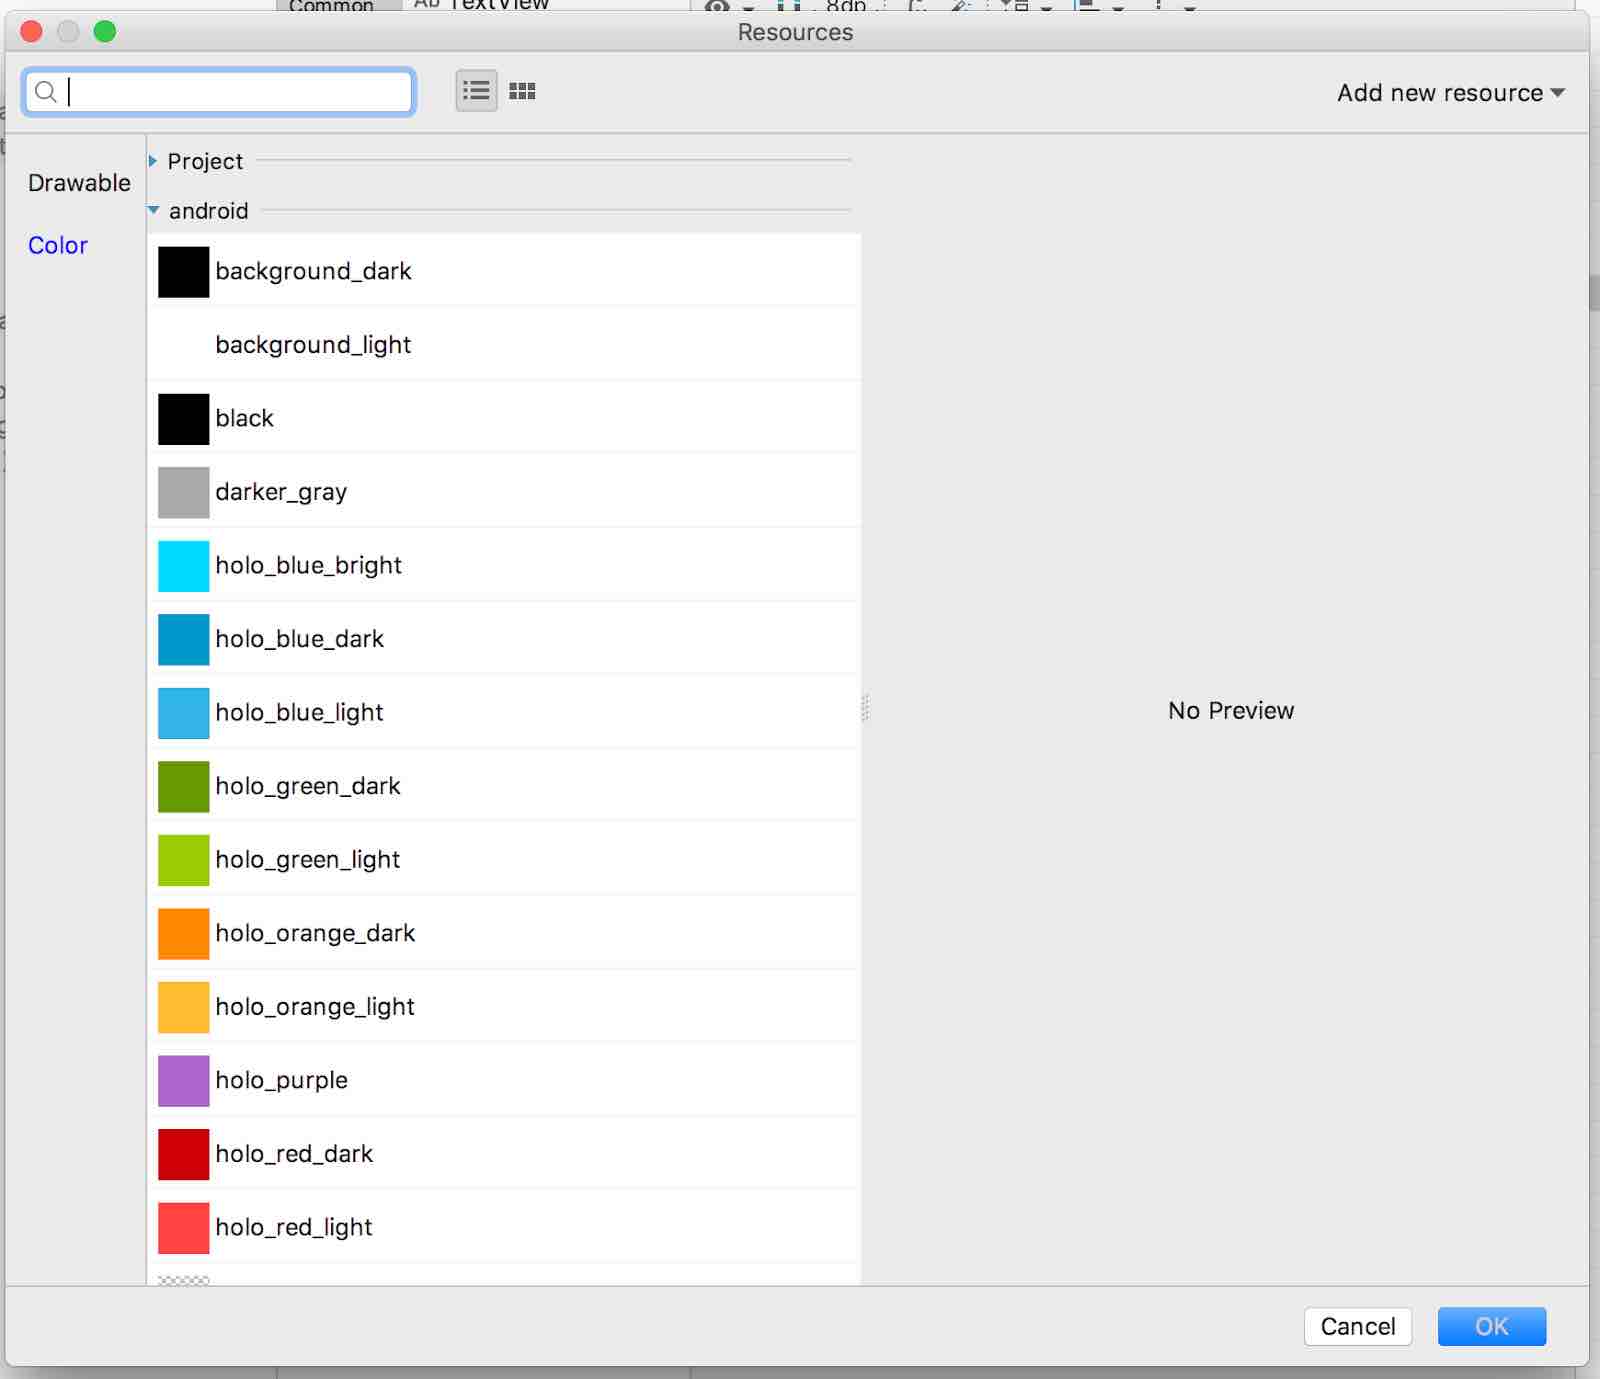Click the background_dark label
Screen dimensions: 1600x1379
coord(313,271)
